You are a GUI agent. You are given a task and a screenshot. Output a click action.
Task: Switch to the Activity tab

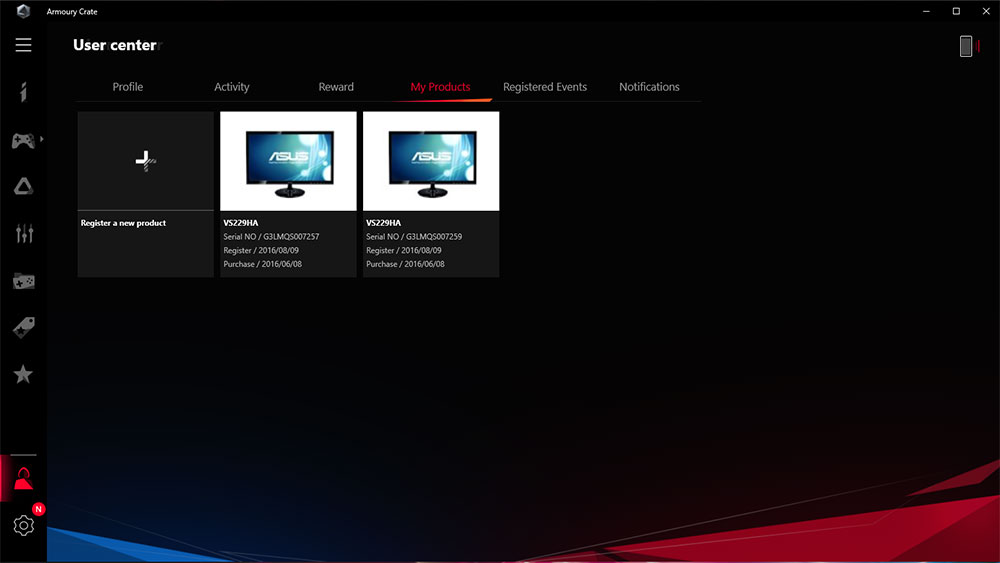pyautogui.click(x=232, y=87)
